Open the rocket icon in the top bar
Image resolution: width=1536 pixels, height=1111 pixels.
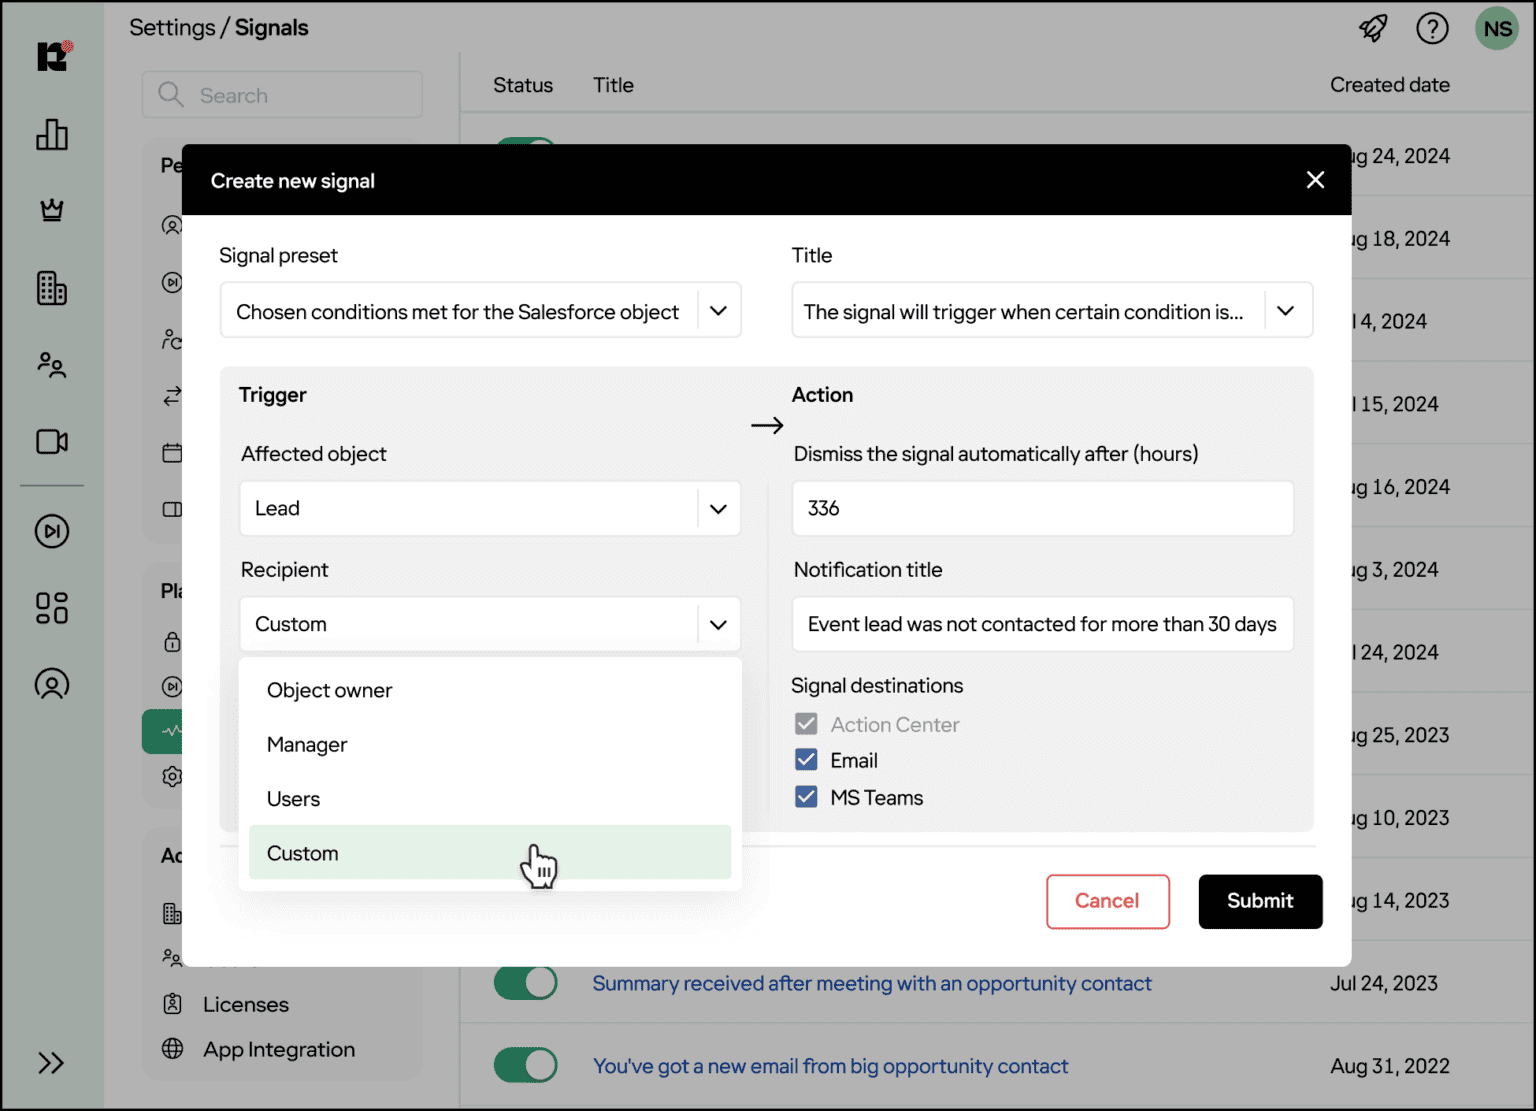click(x=1373, y=28)
